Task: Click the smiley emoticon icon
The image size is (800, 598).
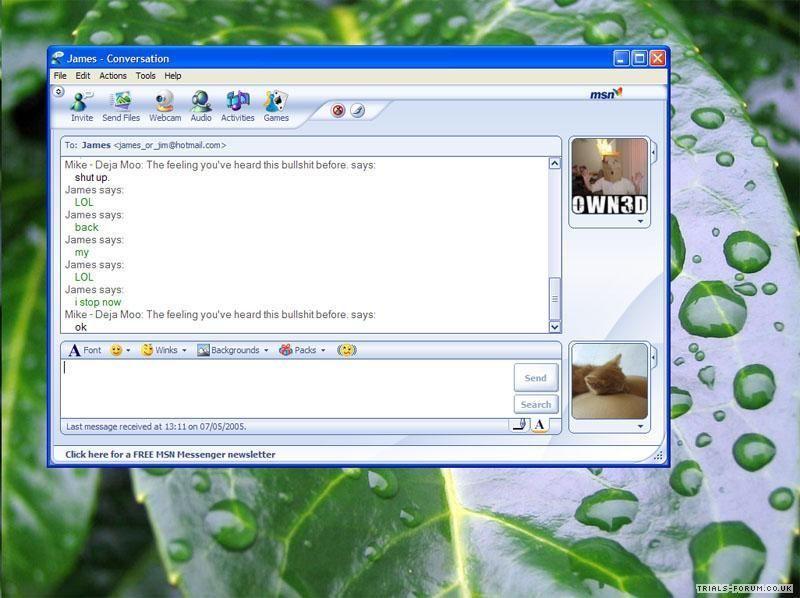Action: (x=116, y=350)
